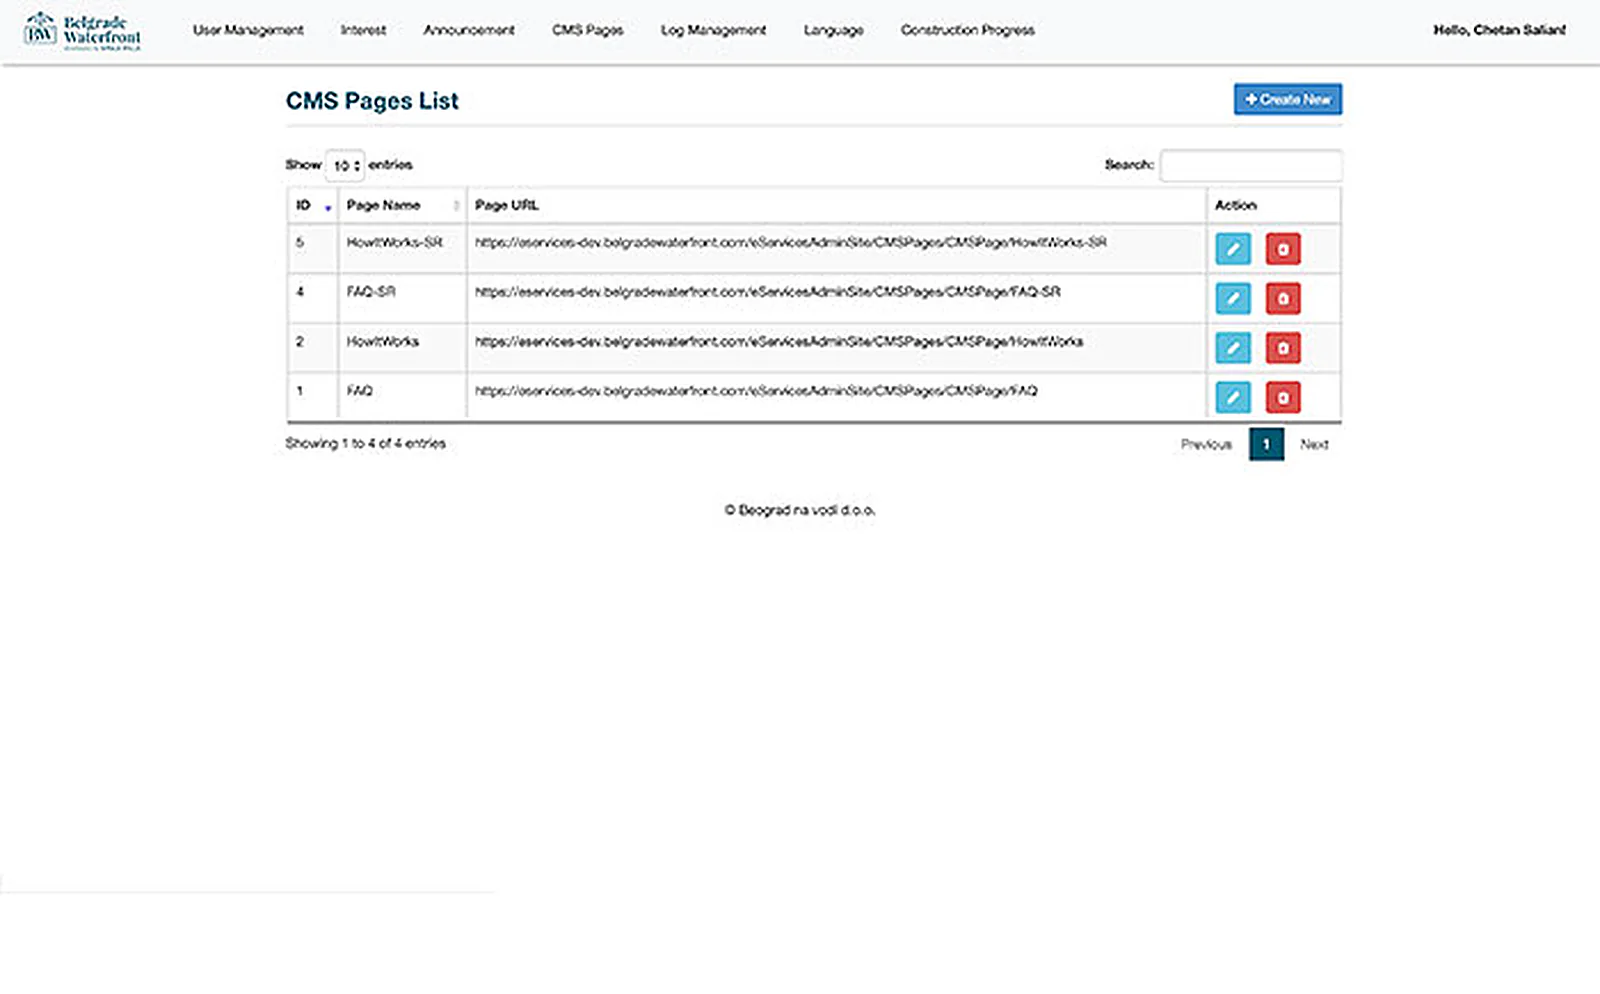Viewport: 1600px width, 994px height.
Task: Click the CMS Pages List heading
Action: [x=372, y=101]
